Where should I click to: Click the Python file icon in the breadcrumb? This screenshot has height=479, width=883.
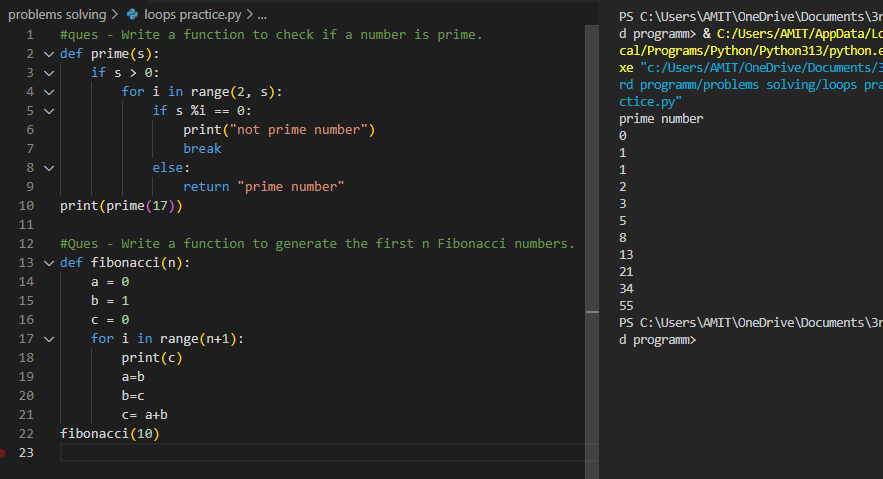coord(132,15)
